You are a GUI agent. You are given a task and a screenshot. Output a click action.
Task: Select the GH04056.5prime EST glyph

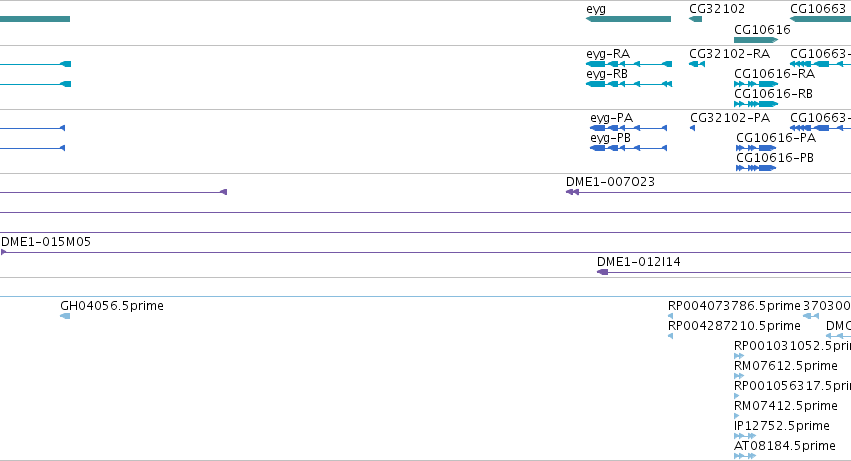click(x=65, y=316)
